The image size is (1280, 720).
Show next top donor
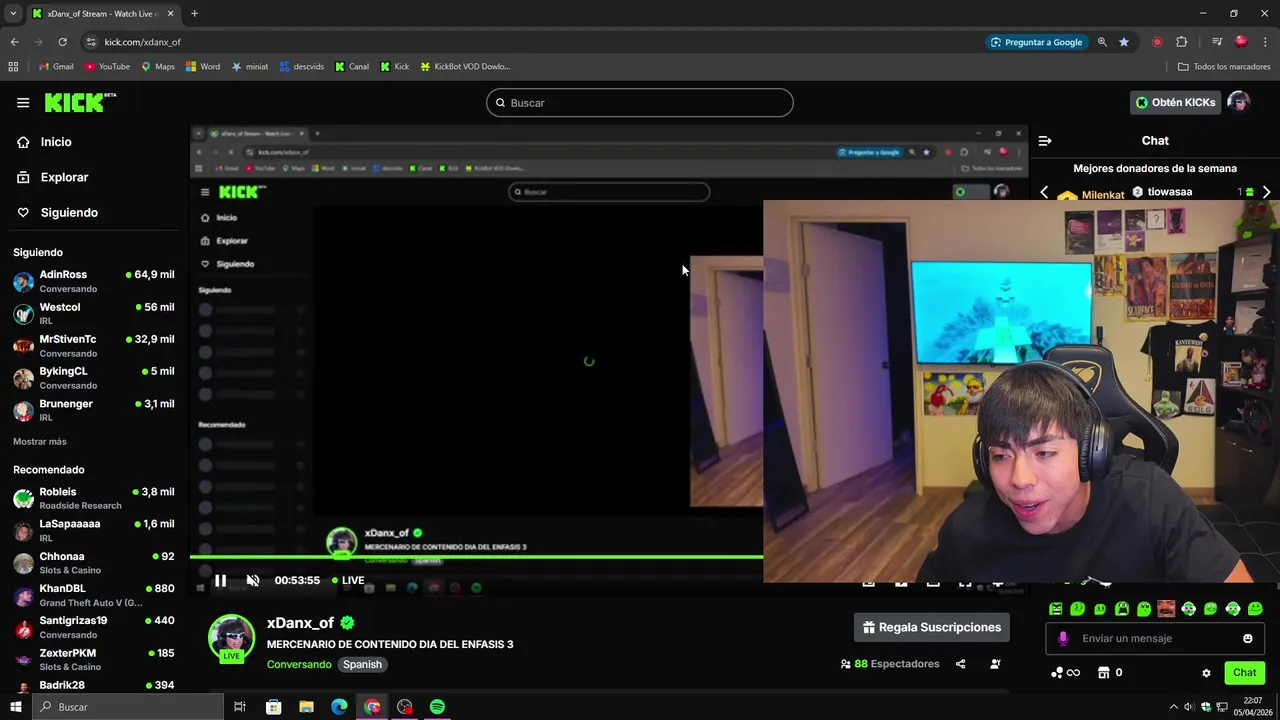click(1266, 192)
